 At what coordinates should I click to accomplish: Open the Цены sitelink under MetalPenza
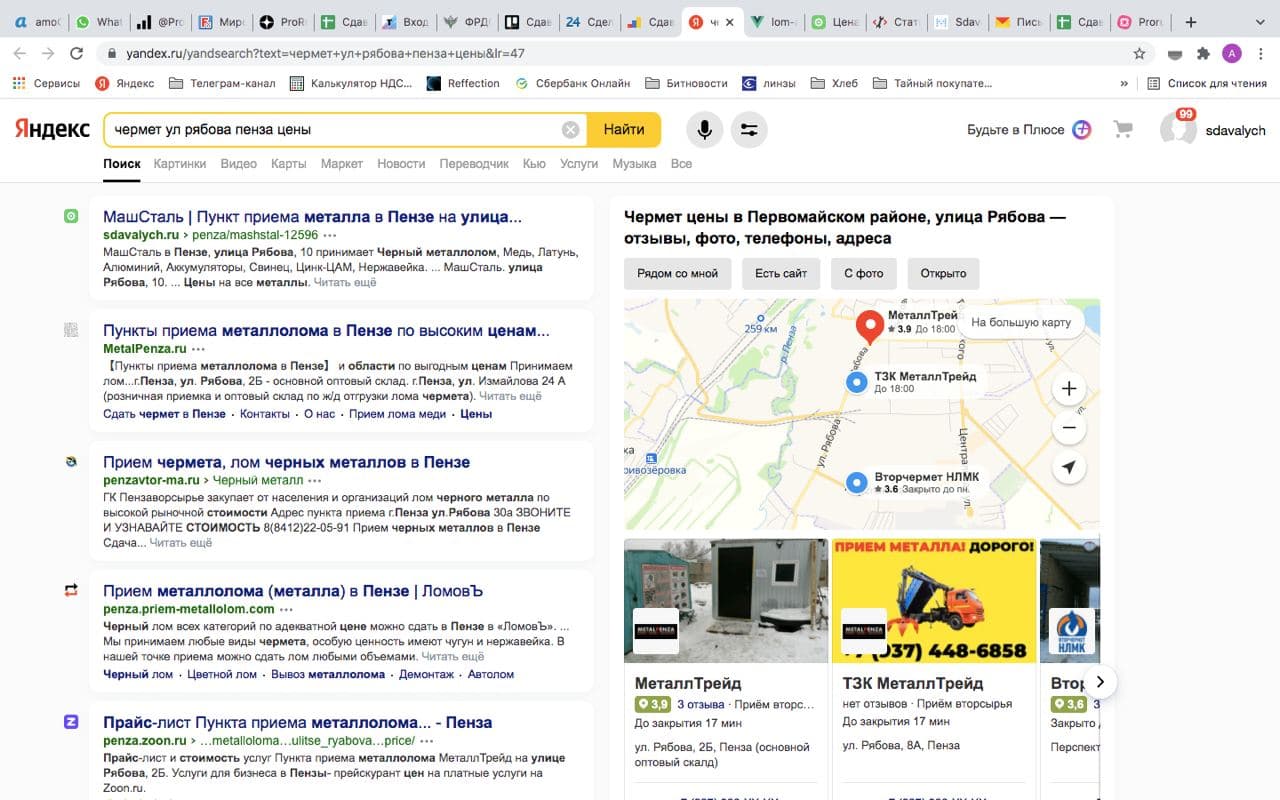point(476,413)
